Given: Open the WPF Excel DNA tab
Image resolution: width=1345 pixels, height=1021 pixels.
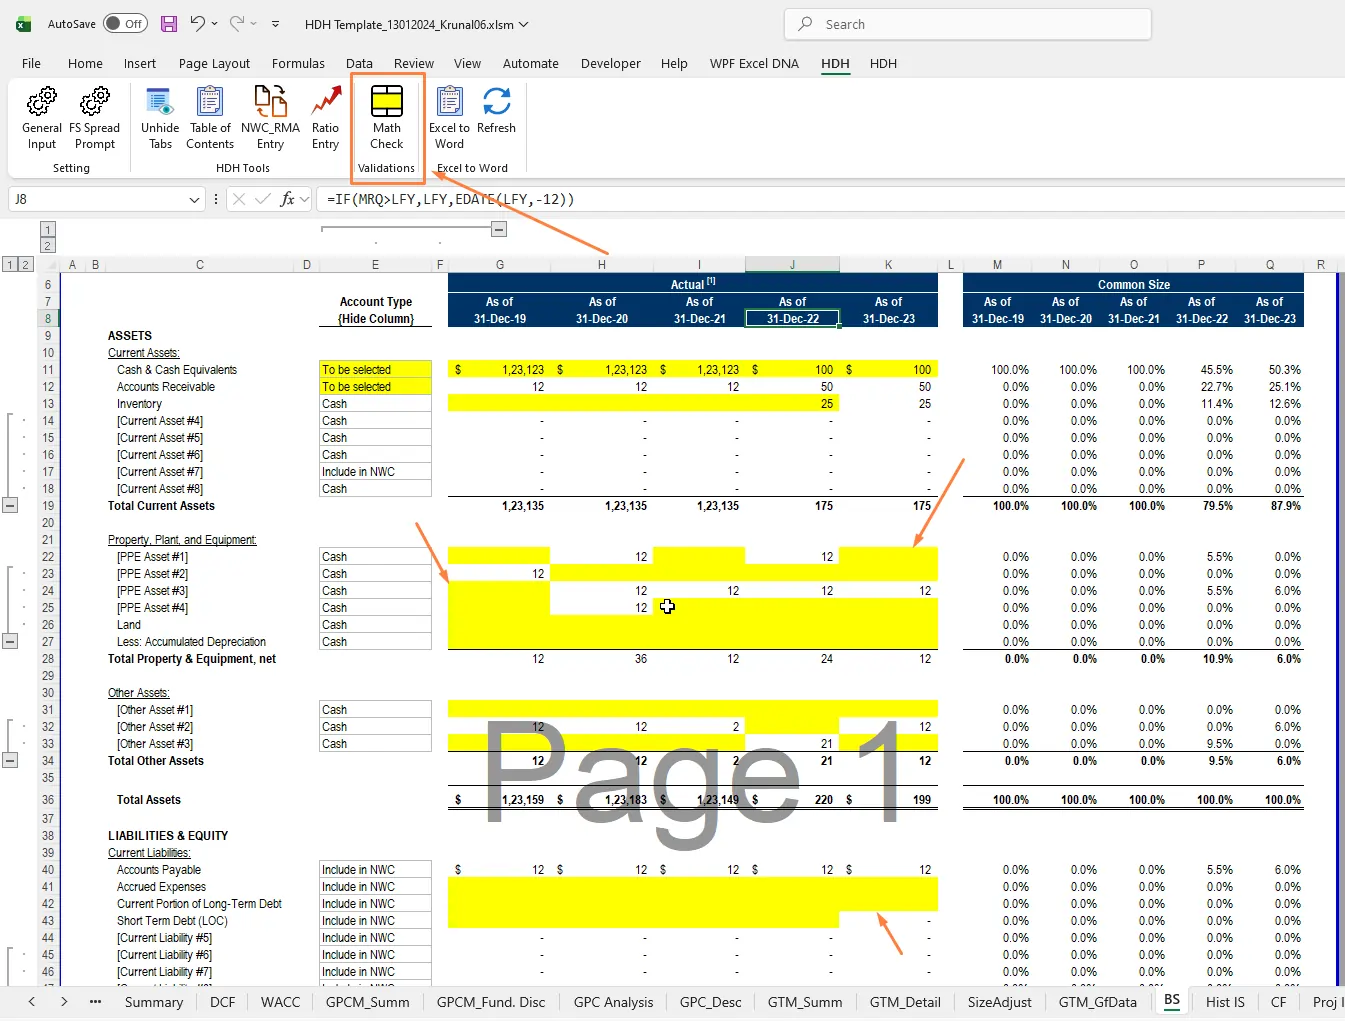Looking at the screenshot, I should click(754, 63).
